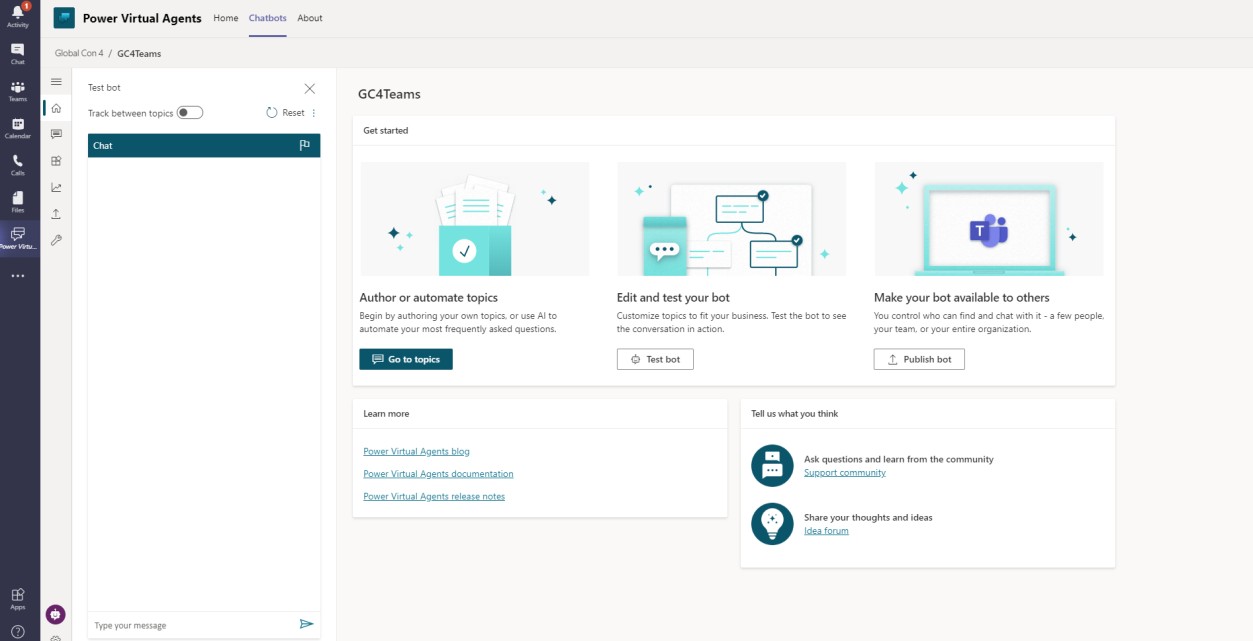The image size is (1253, 641).
Task: Open Help at bottom of Teams rail
Action: click(18, 631)
